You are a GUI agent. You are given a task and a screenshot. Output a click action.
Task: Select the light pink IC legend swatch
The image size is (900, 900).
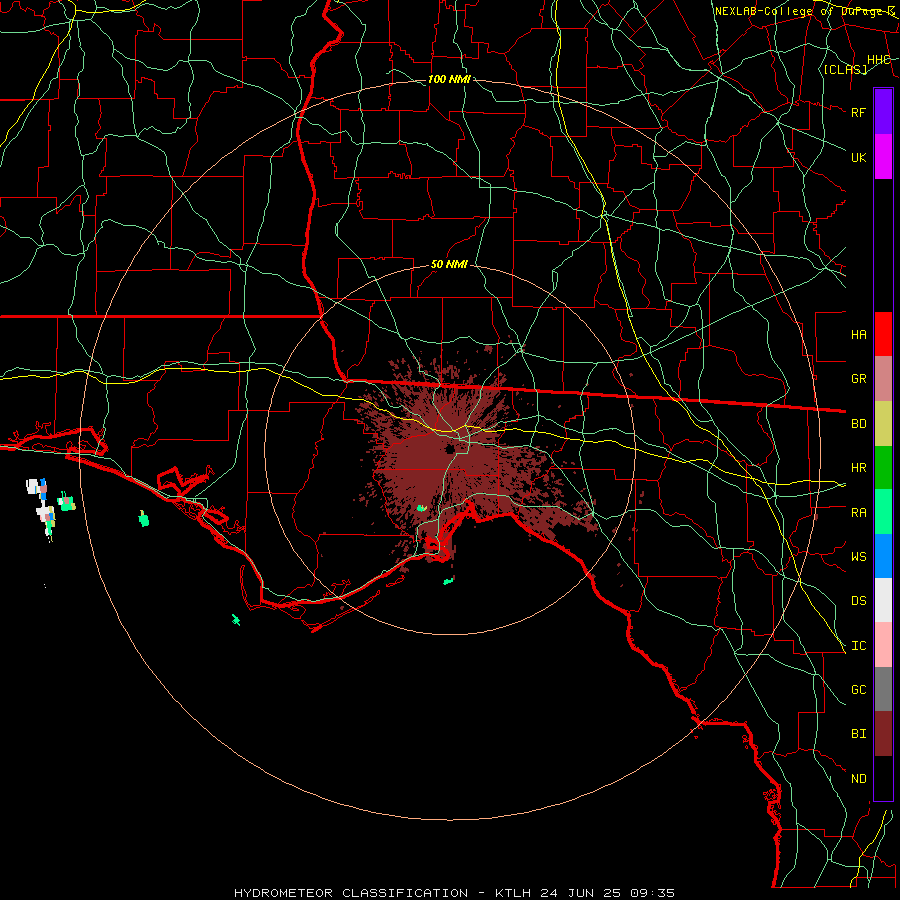coord(883,645)
